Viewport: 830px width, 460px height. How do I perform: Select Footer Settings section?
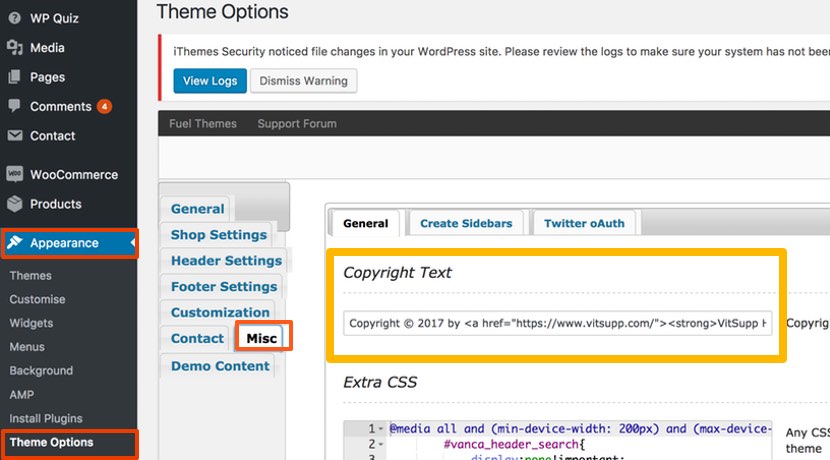[224, 286]
